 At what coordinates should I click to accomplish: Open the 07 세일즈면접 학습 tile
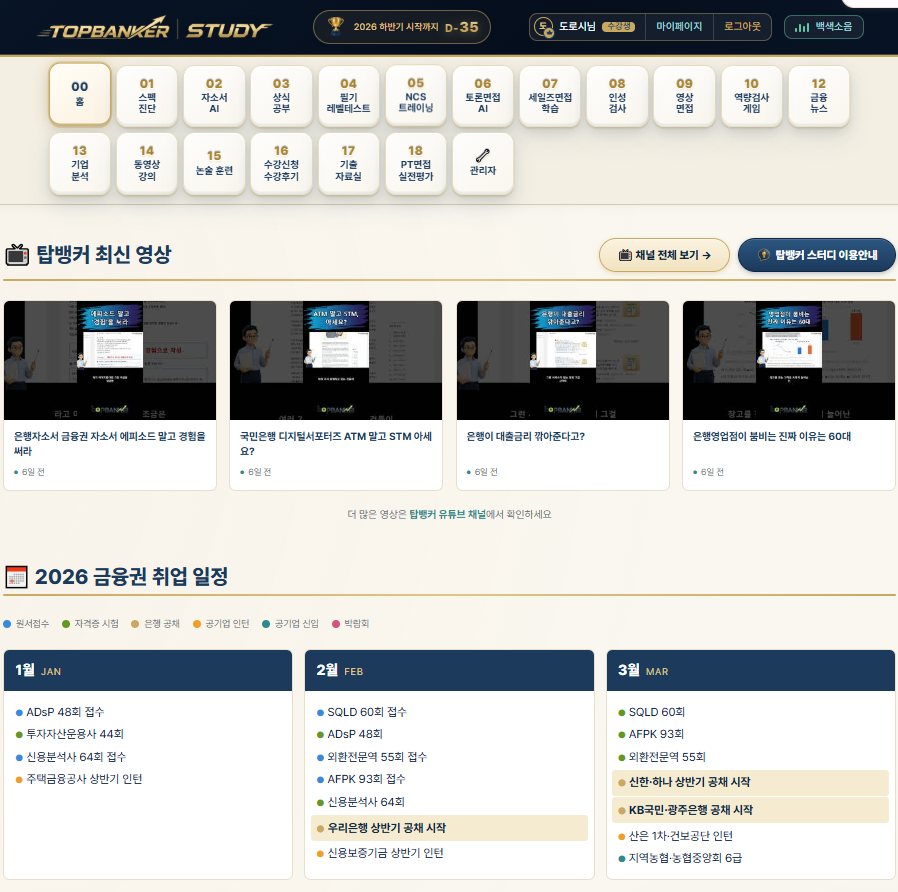550,96
